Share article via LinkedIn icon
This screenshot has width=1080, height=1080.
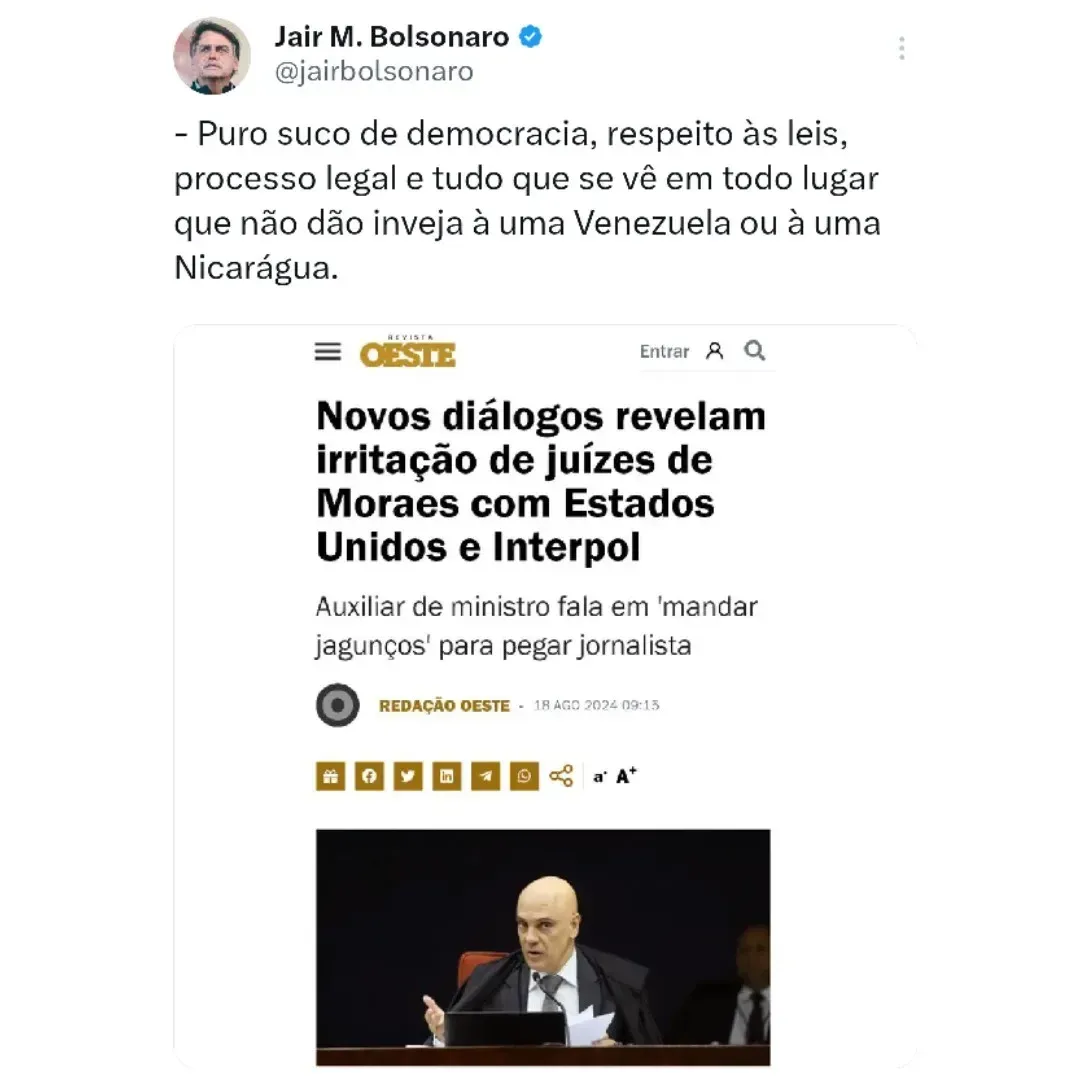point(446,776)
